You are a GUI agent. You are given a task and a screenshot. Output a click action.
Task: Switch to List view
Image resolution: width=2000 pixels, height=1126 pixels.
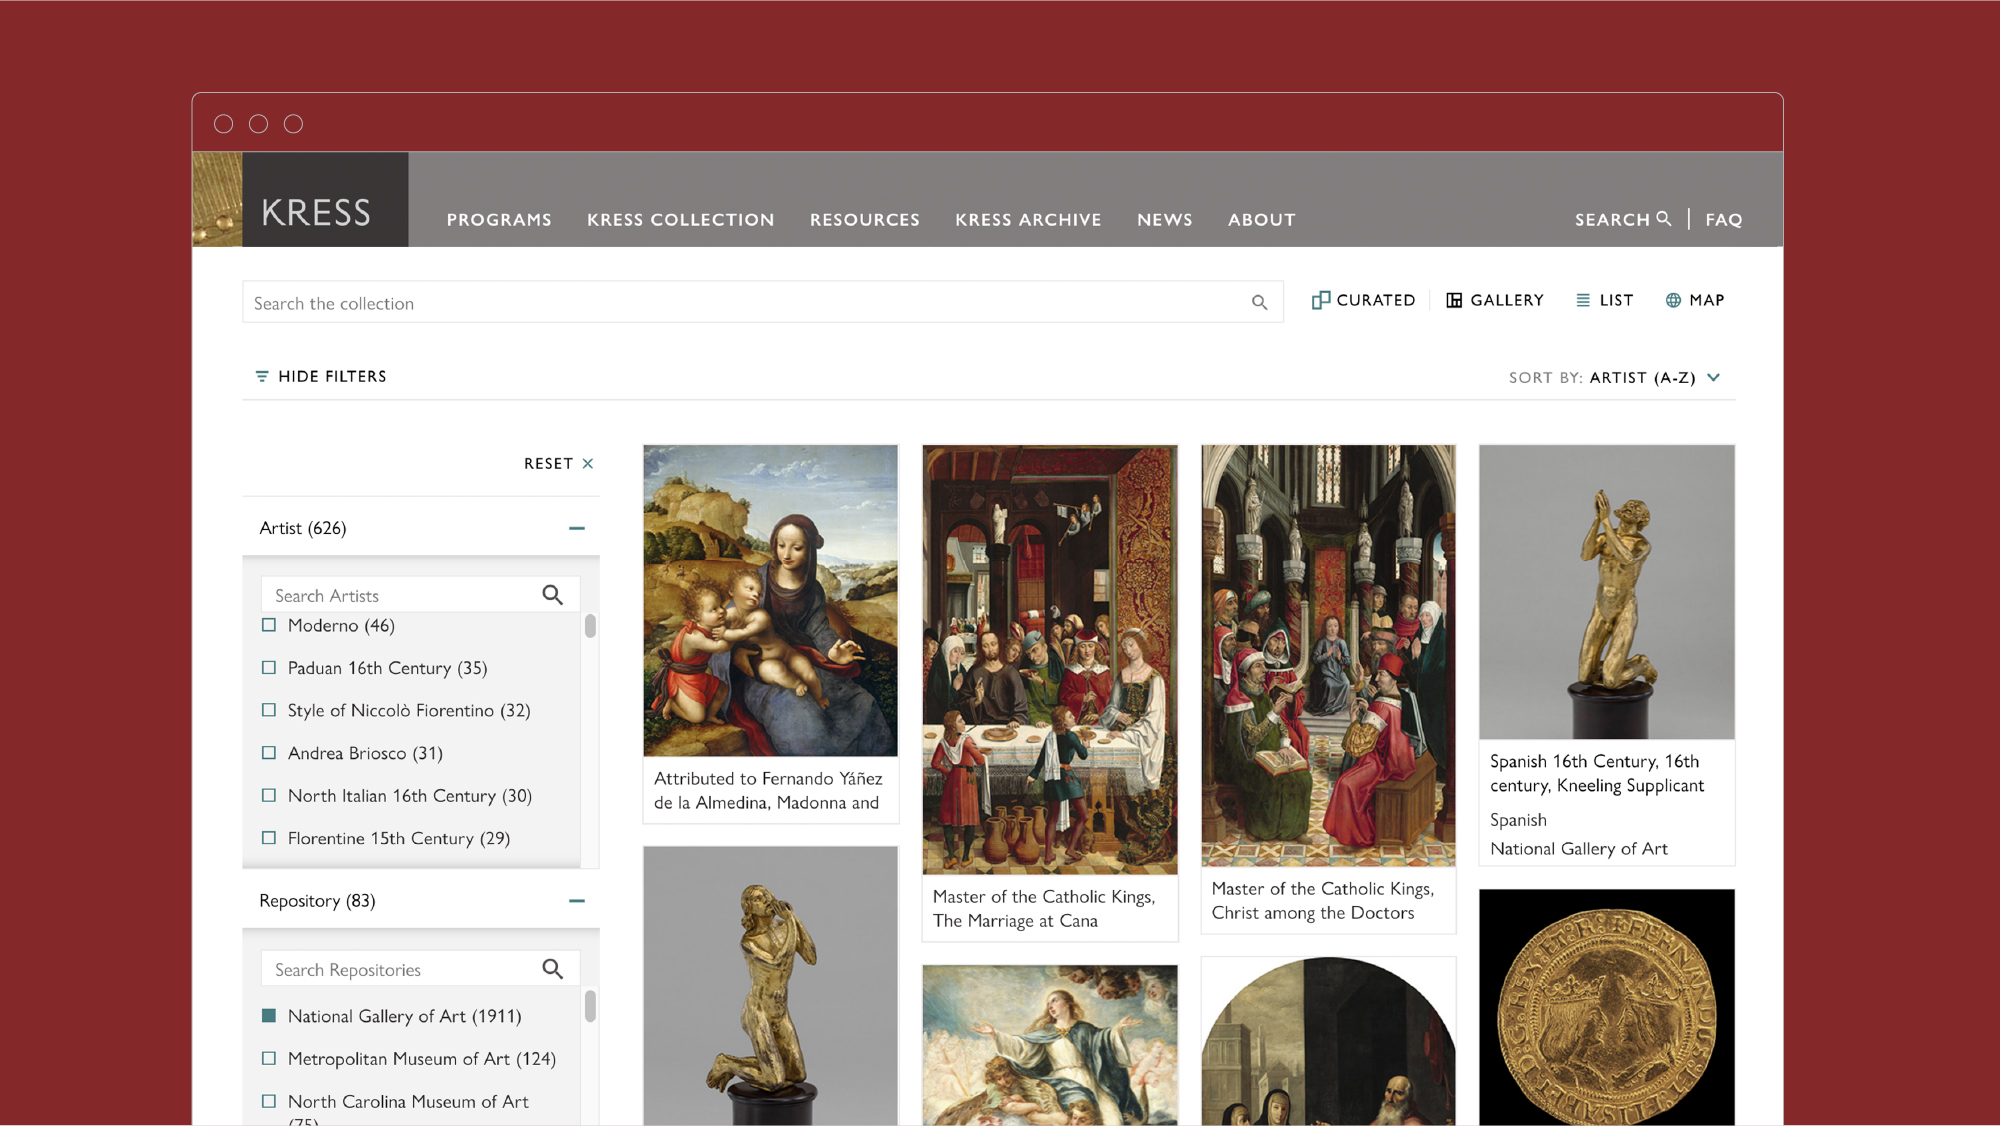[x=1604, y=300]
